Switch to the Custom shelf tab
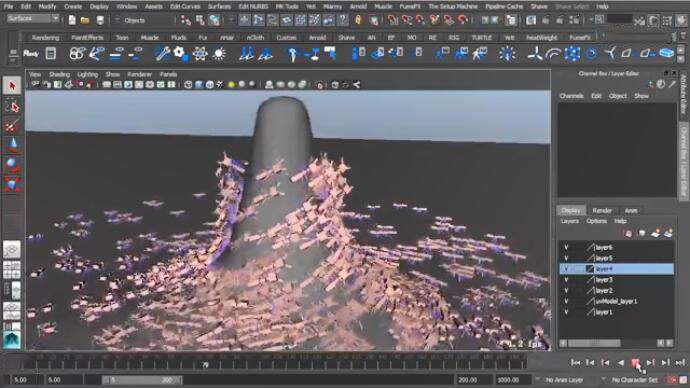 pyautogui.click(x=286, y=38)
